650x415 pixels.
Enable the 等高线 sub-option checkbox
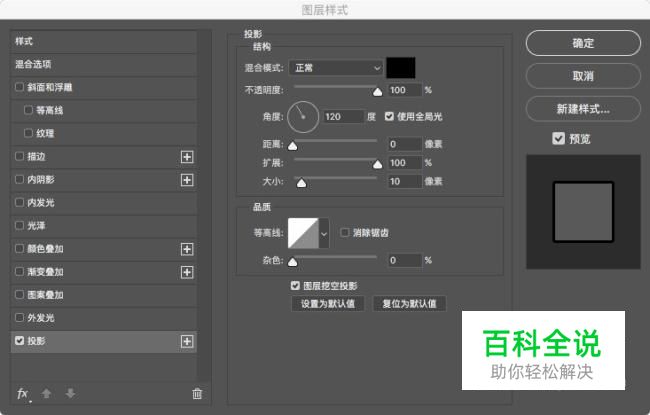point(28,110)
